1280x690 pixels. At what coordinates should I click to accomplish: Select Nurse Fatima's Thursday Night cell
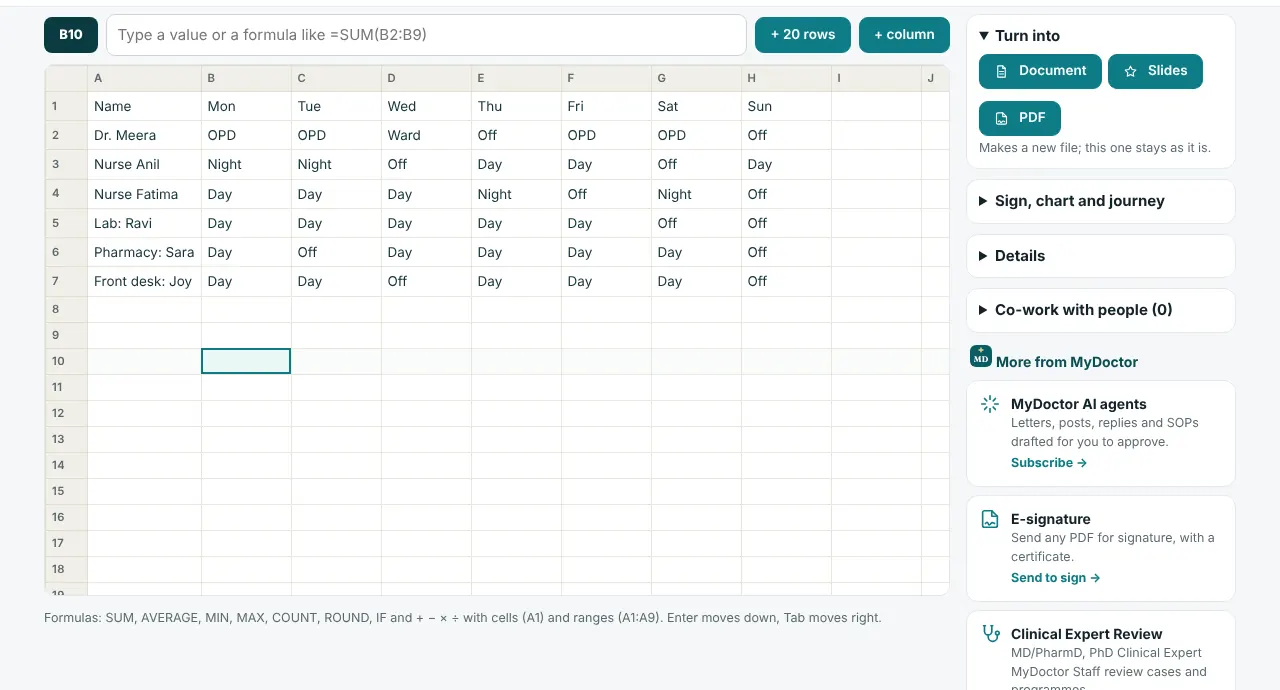(516, 194)
